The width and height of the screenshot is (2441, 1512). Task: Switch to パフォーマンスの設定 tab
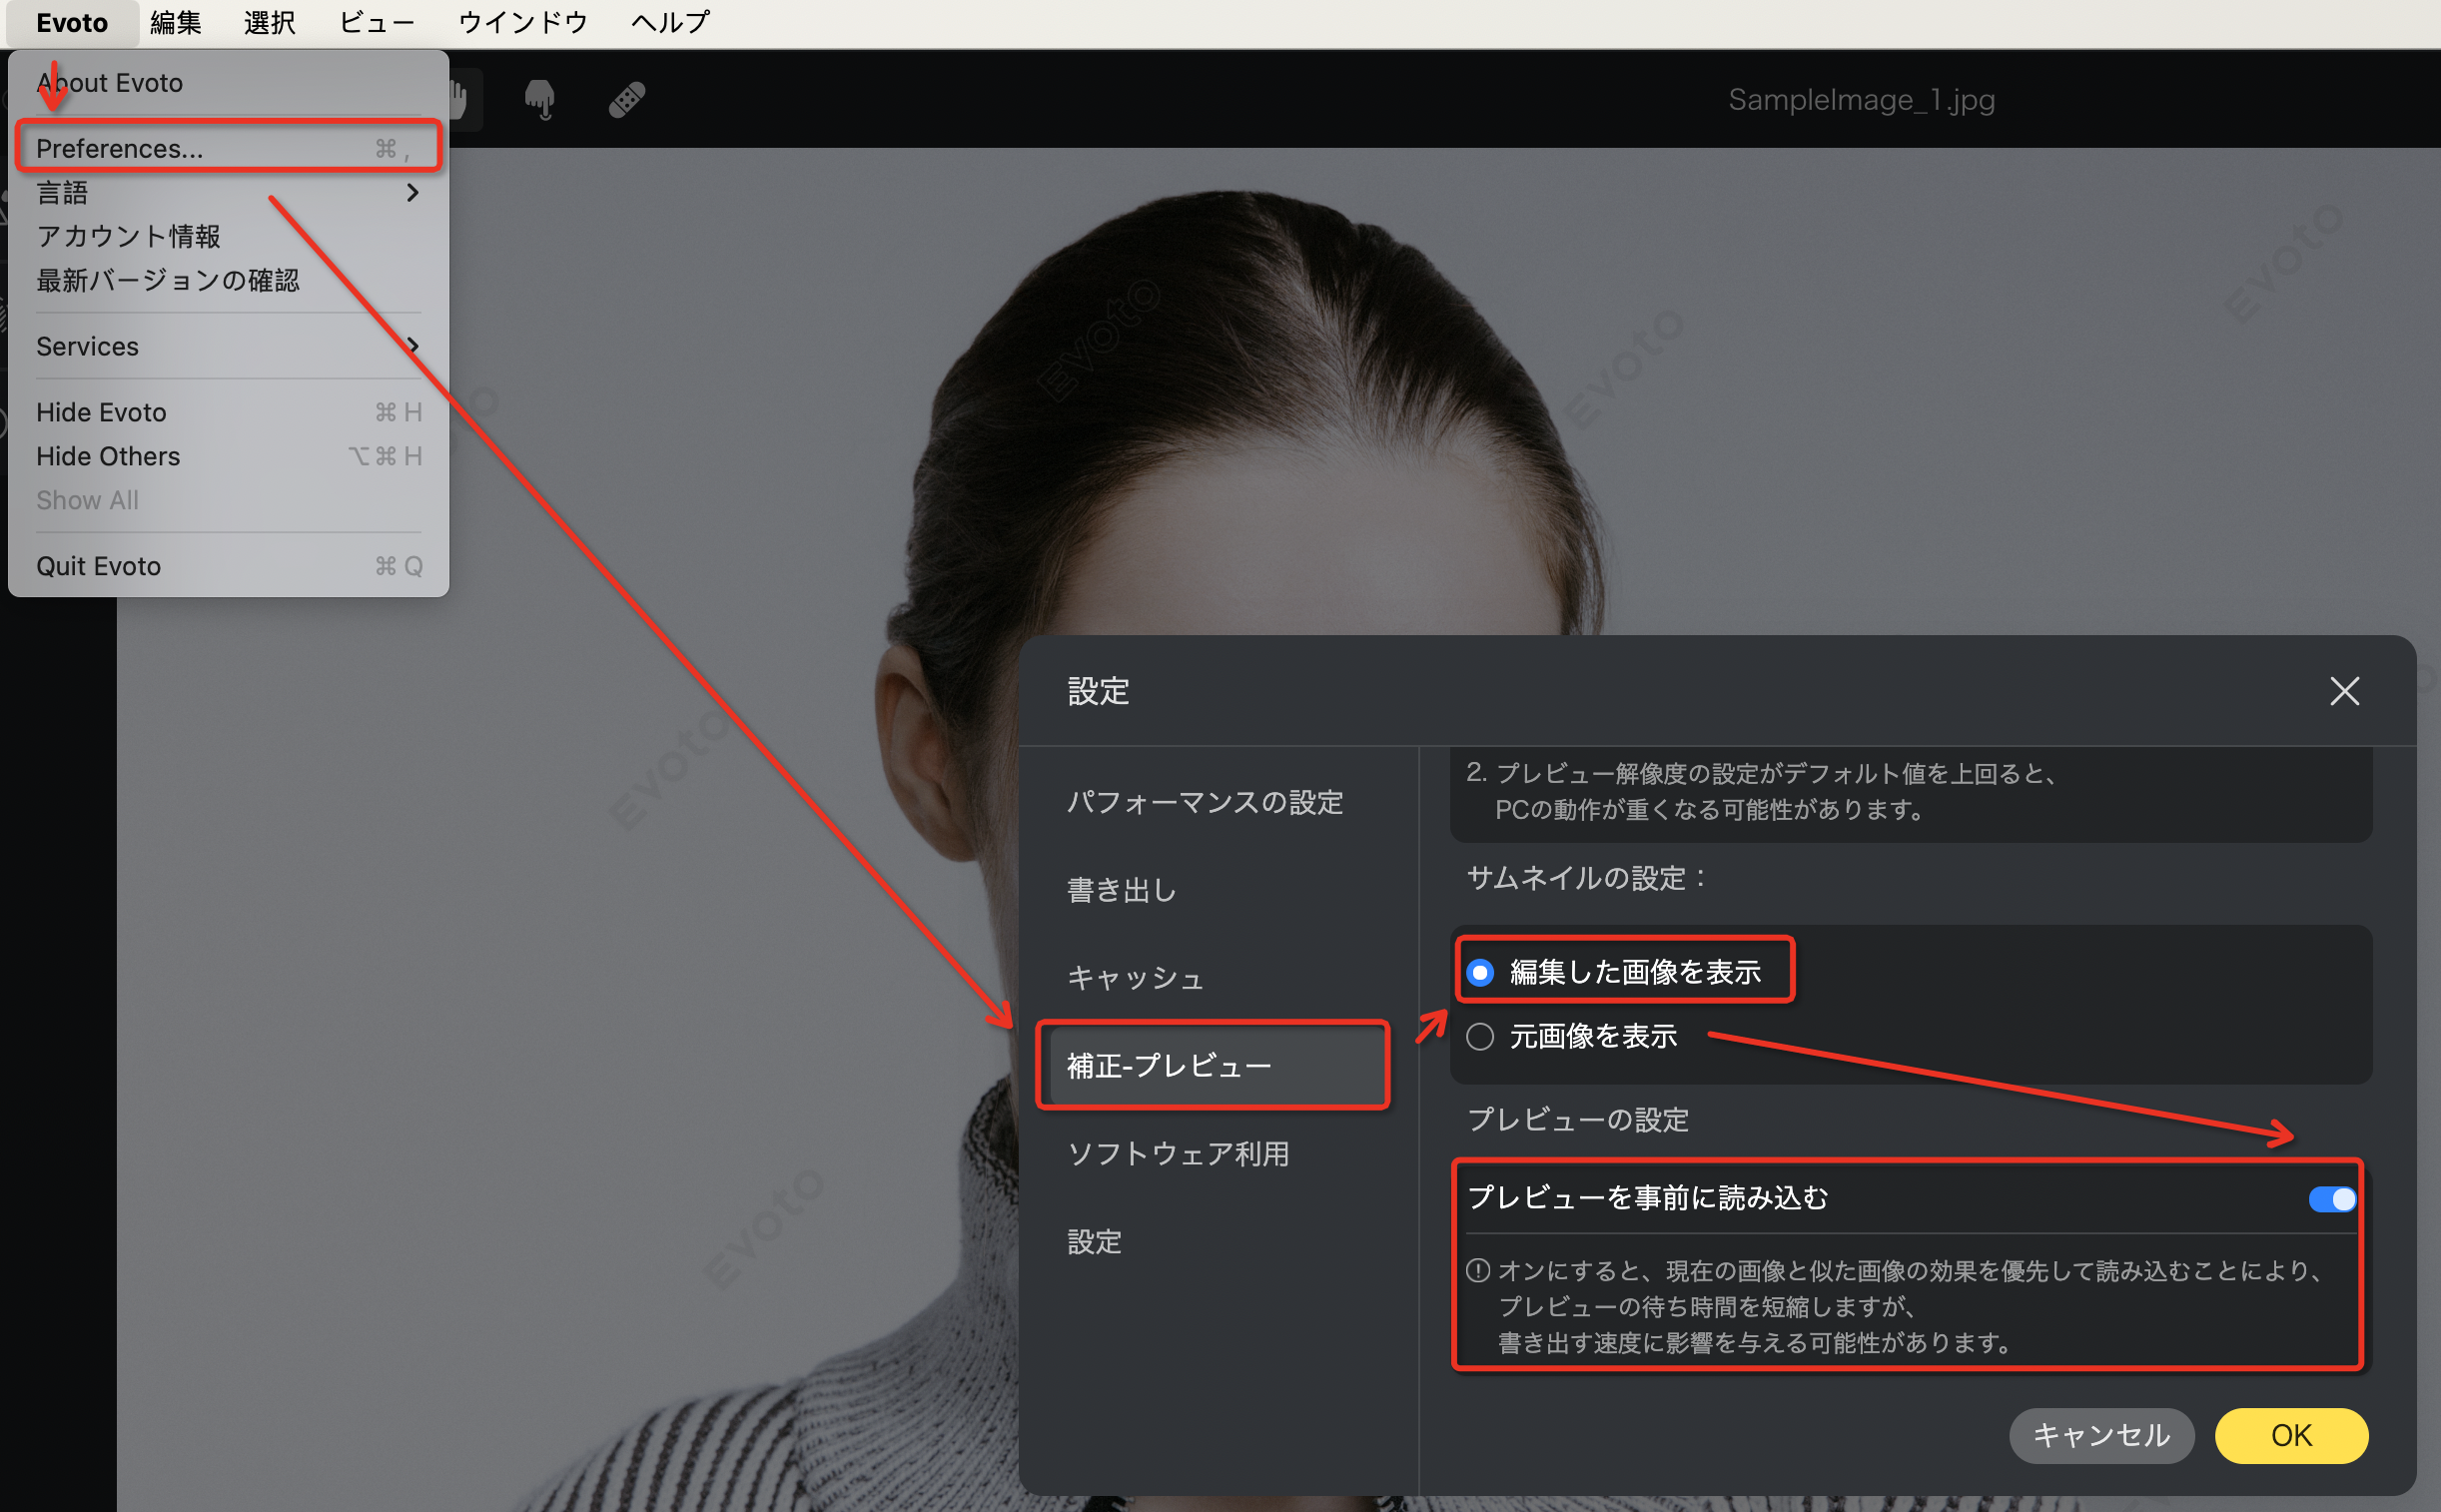[x=1205, y=802]
